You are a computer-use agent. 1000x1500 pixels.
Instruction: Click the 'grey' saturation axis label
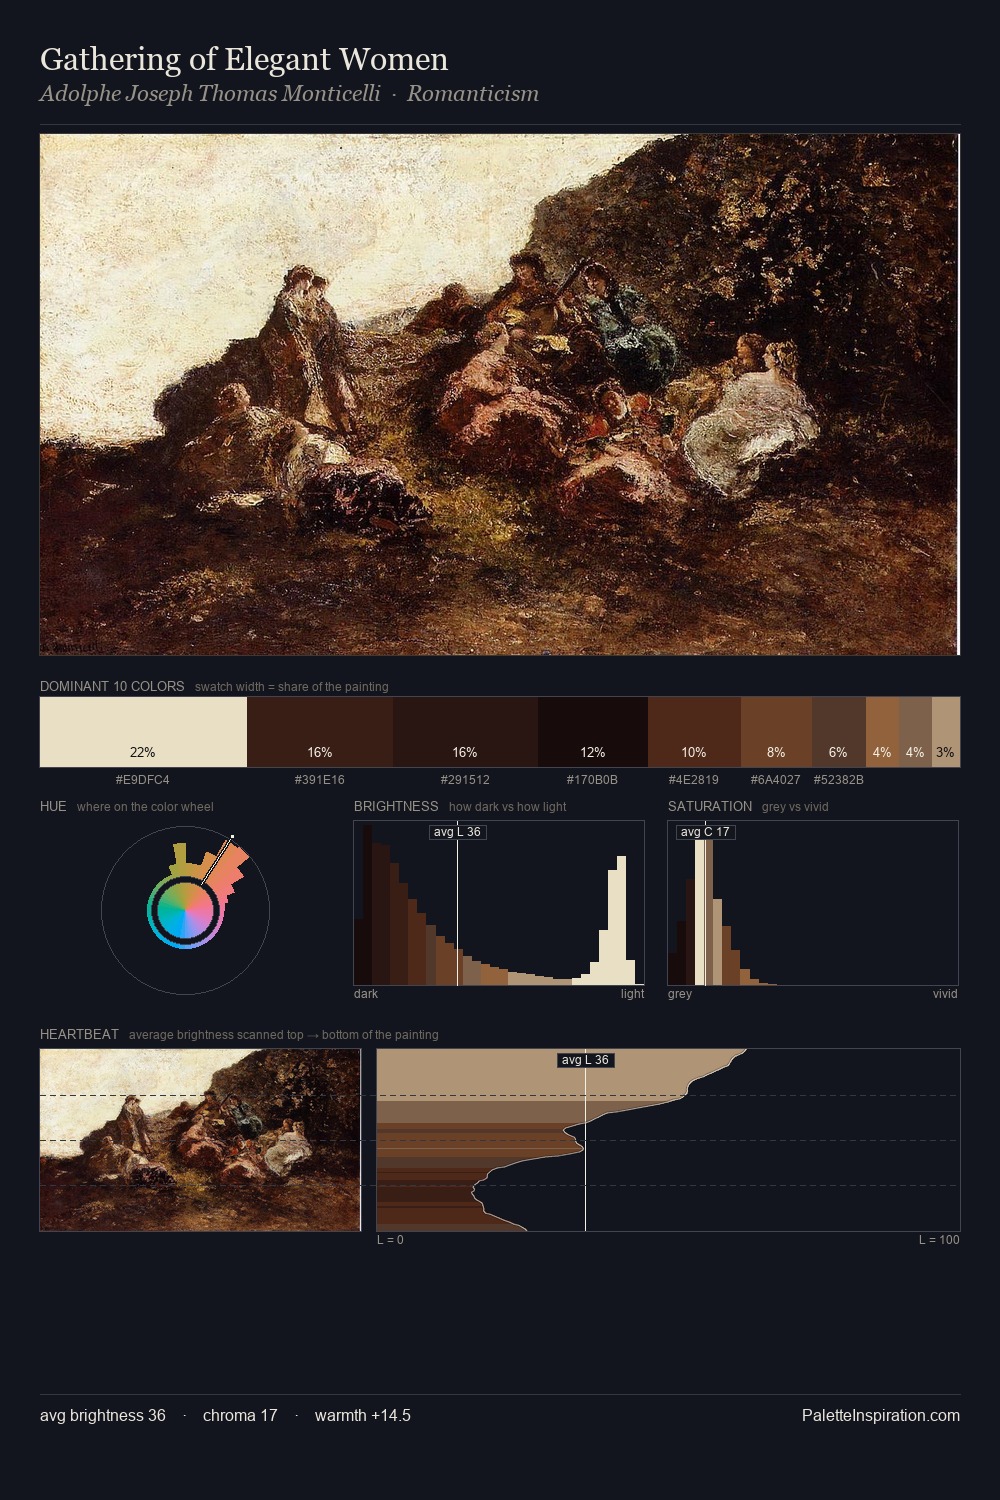pos(680,994)
